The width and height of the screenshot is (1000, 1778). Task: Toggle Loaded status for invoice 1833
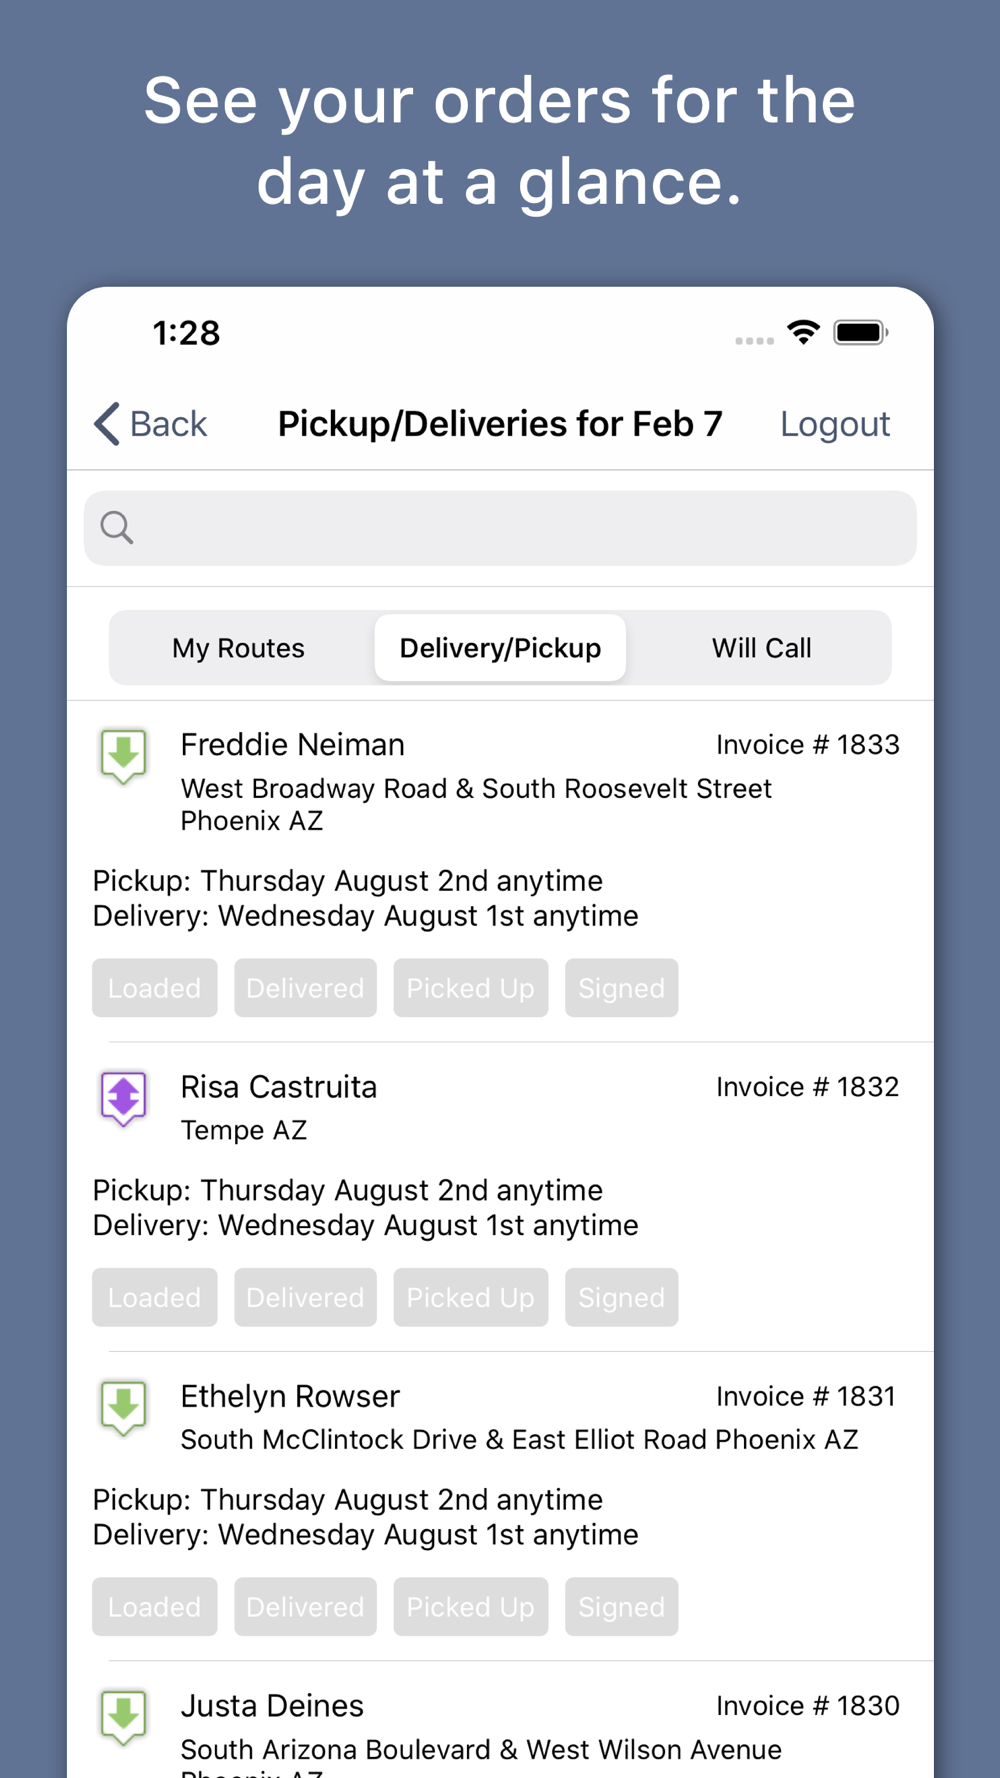click(x=155, y=988)
